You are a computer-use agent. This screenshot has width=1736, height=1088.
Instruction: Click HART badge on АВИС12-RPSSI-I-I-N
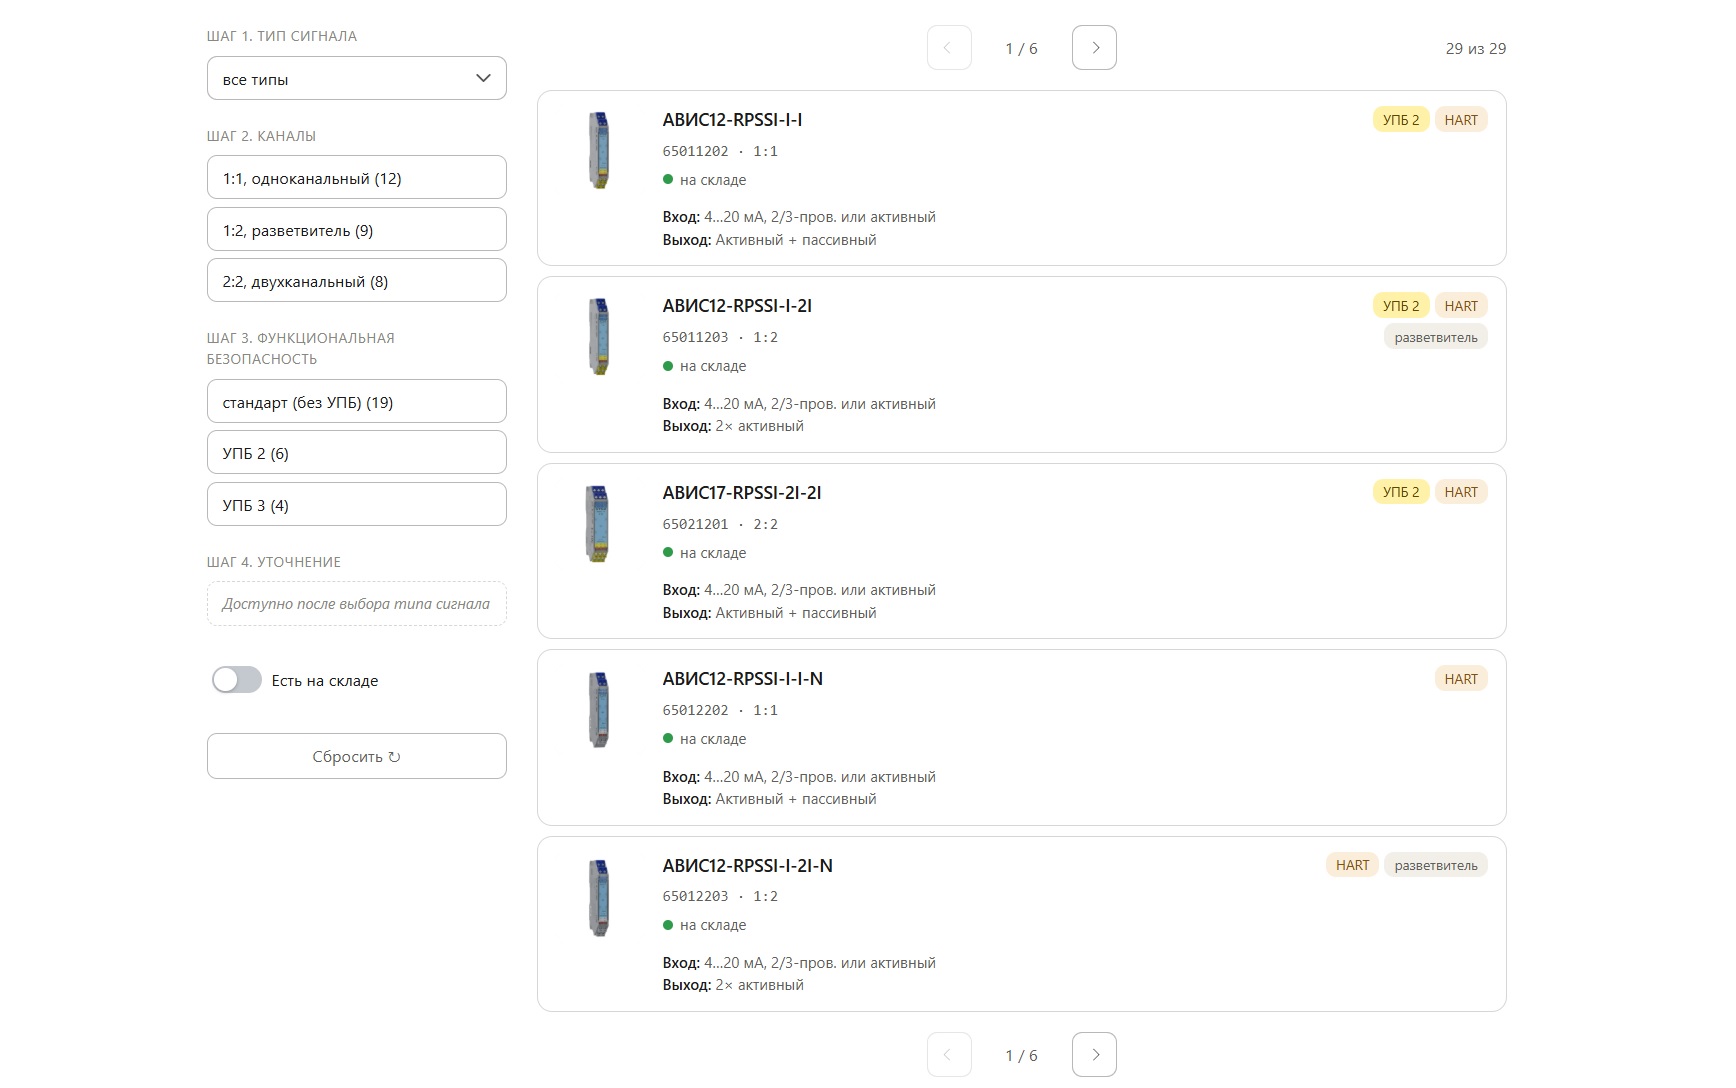pyautogui.click(x=1461, y=679)
